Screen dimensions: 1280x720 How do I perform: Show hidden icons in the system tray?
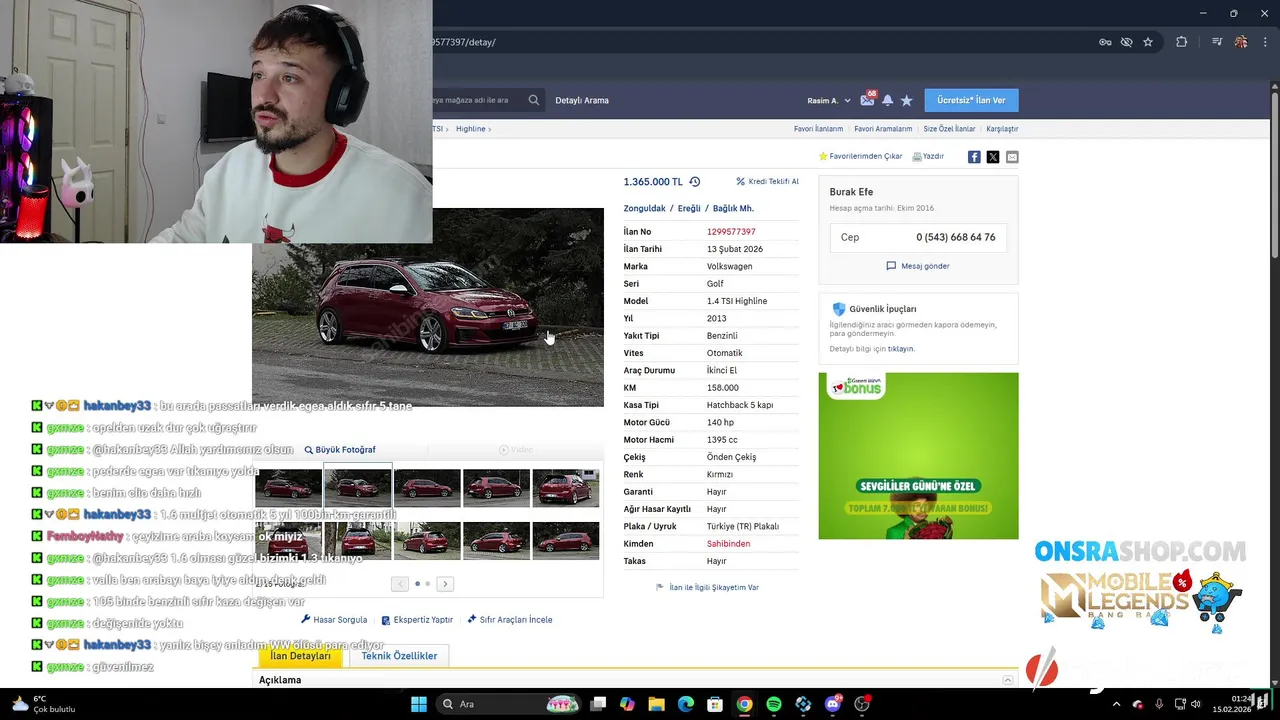(x=1116, y=704)
